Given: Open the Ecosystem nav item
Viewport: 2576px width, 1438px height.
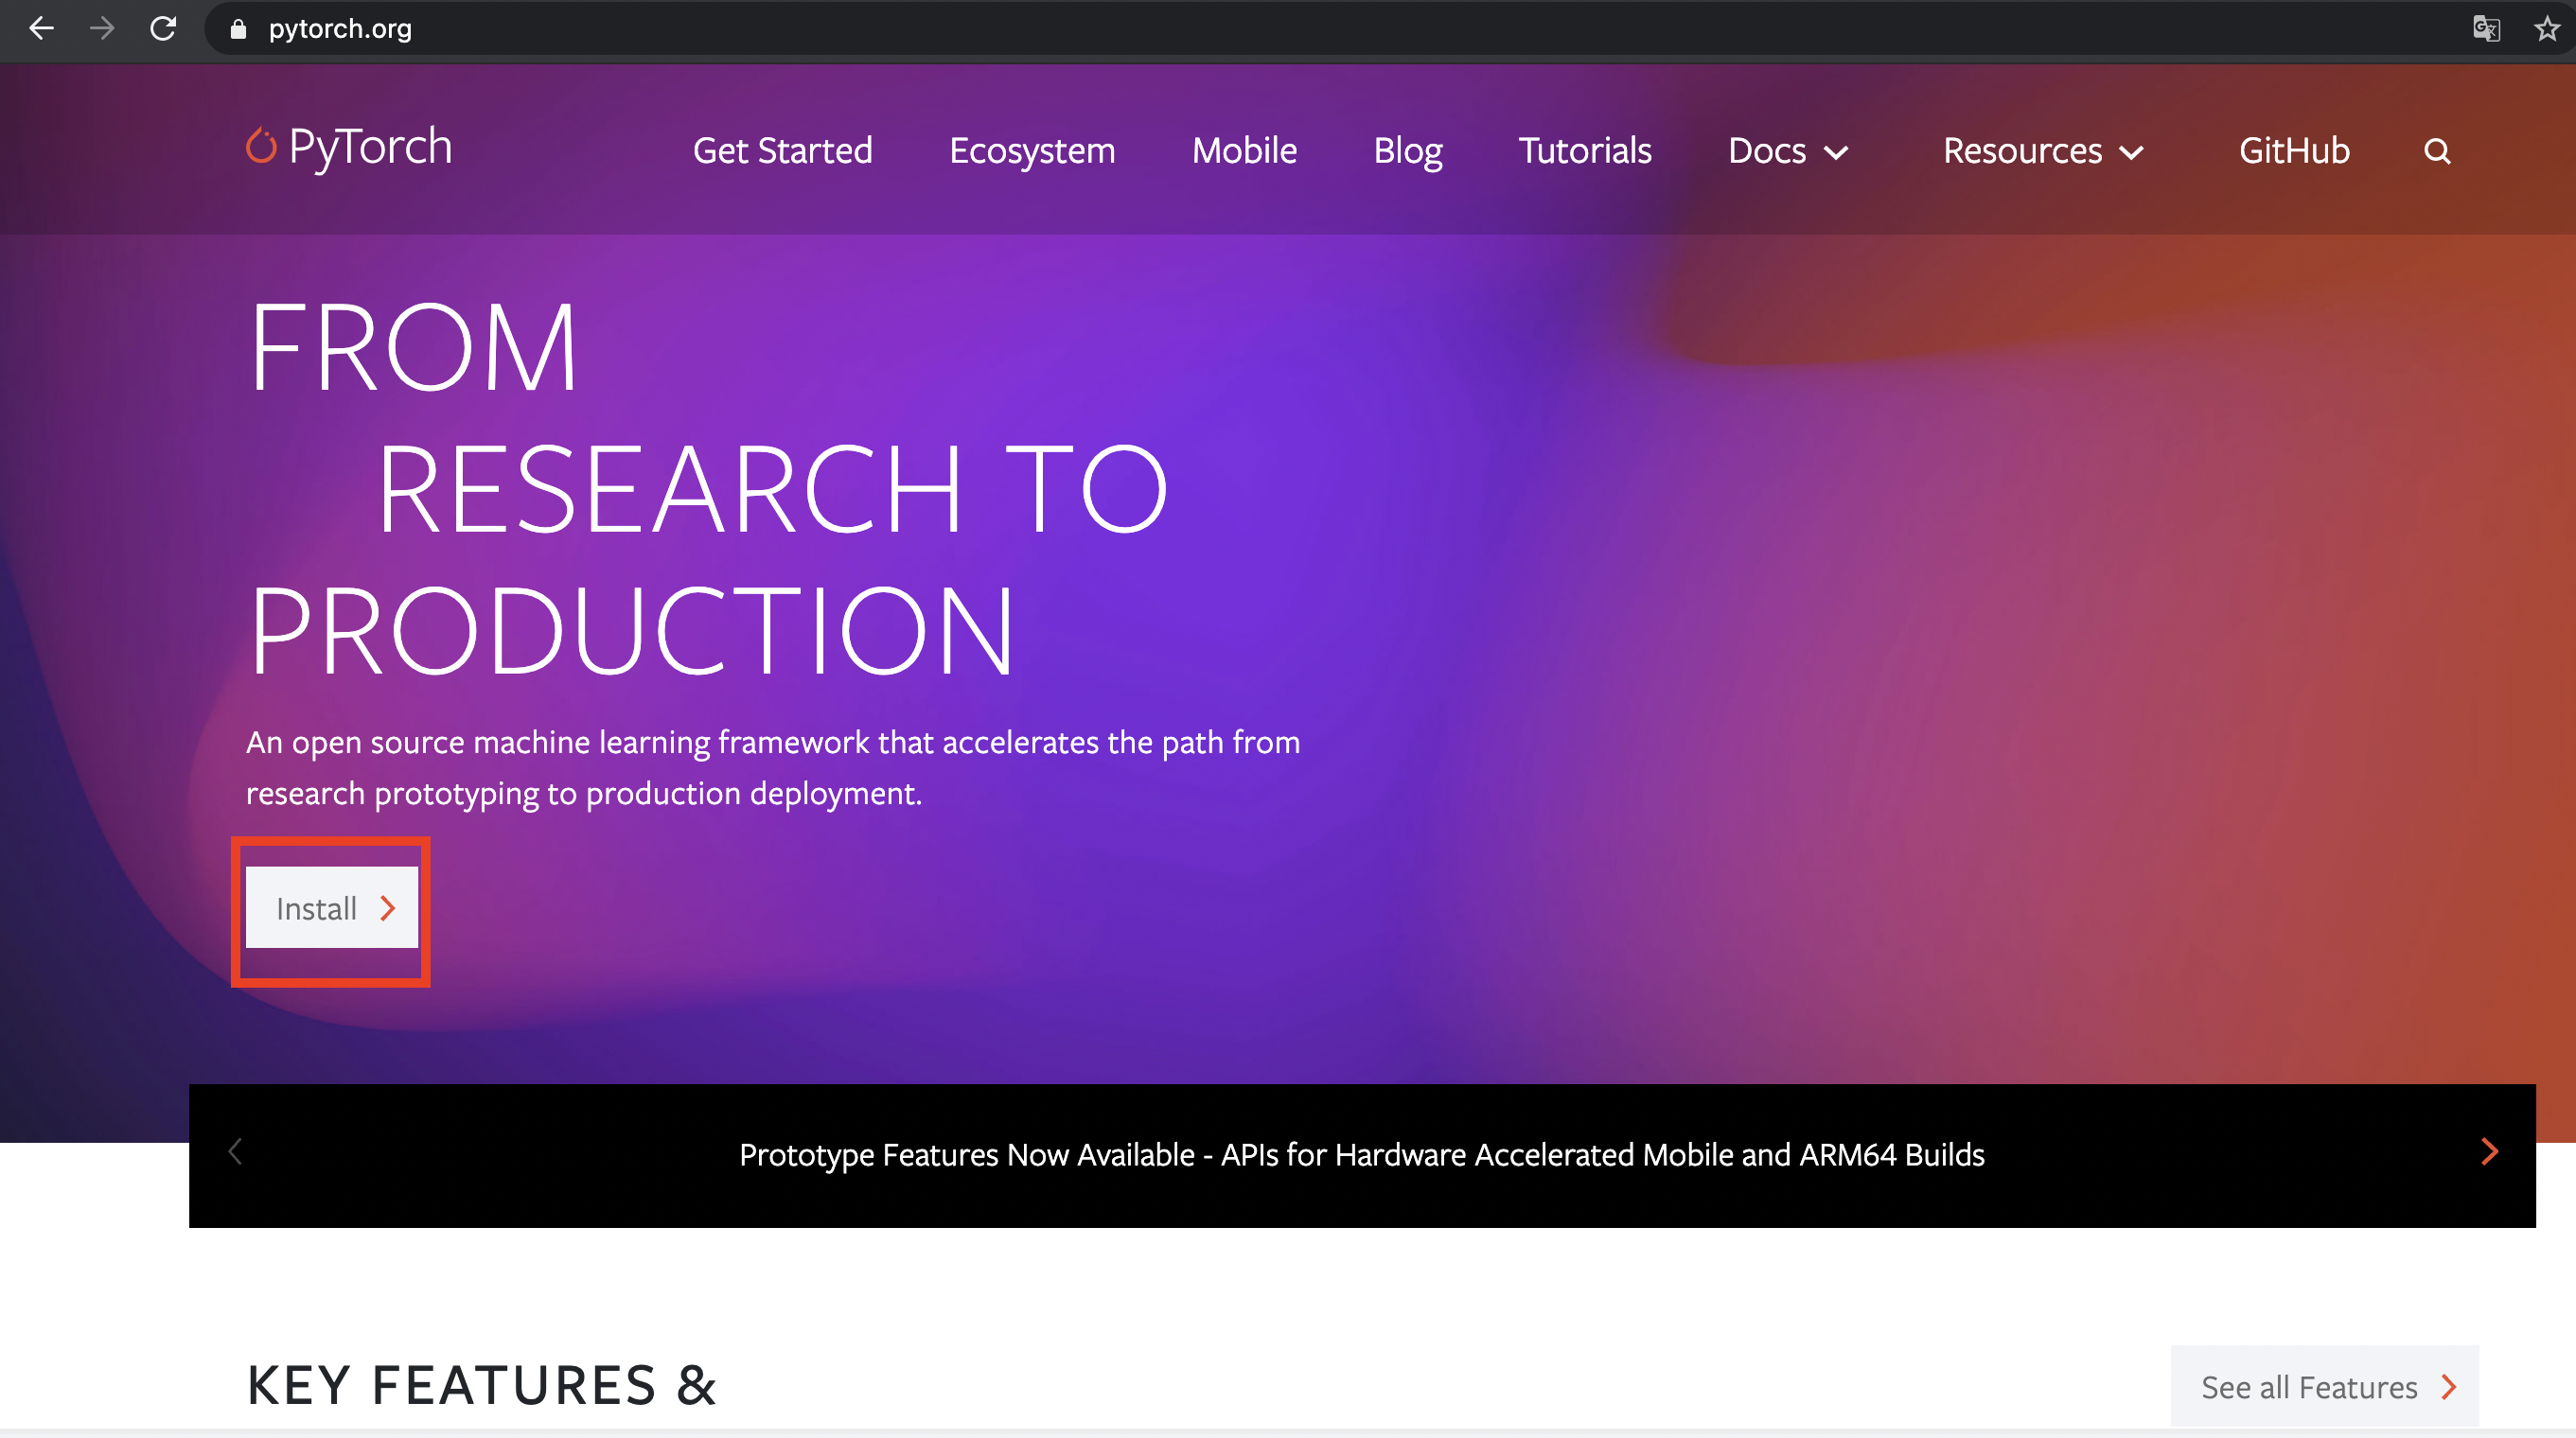Looking at the screenshot, I should click(x=1032, y=151).
